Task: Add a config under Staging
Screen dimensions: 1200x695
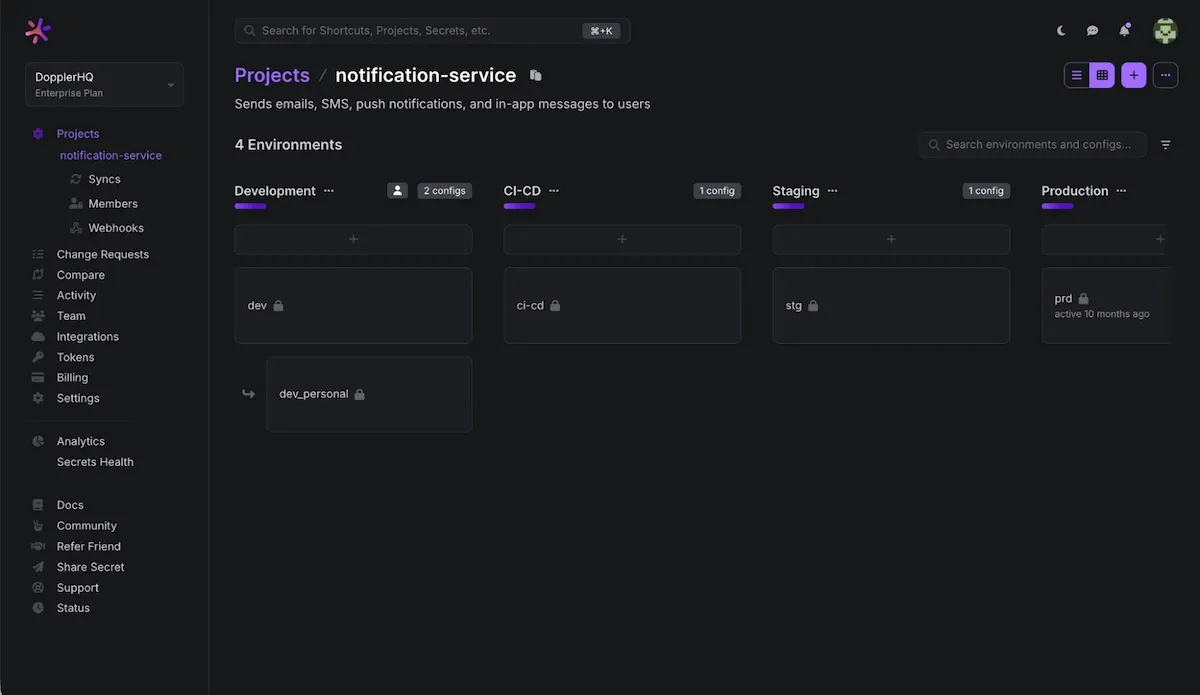Action: [891, 240]
